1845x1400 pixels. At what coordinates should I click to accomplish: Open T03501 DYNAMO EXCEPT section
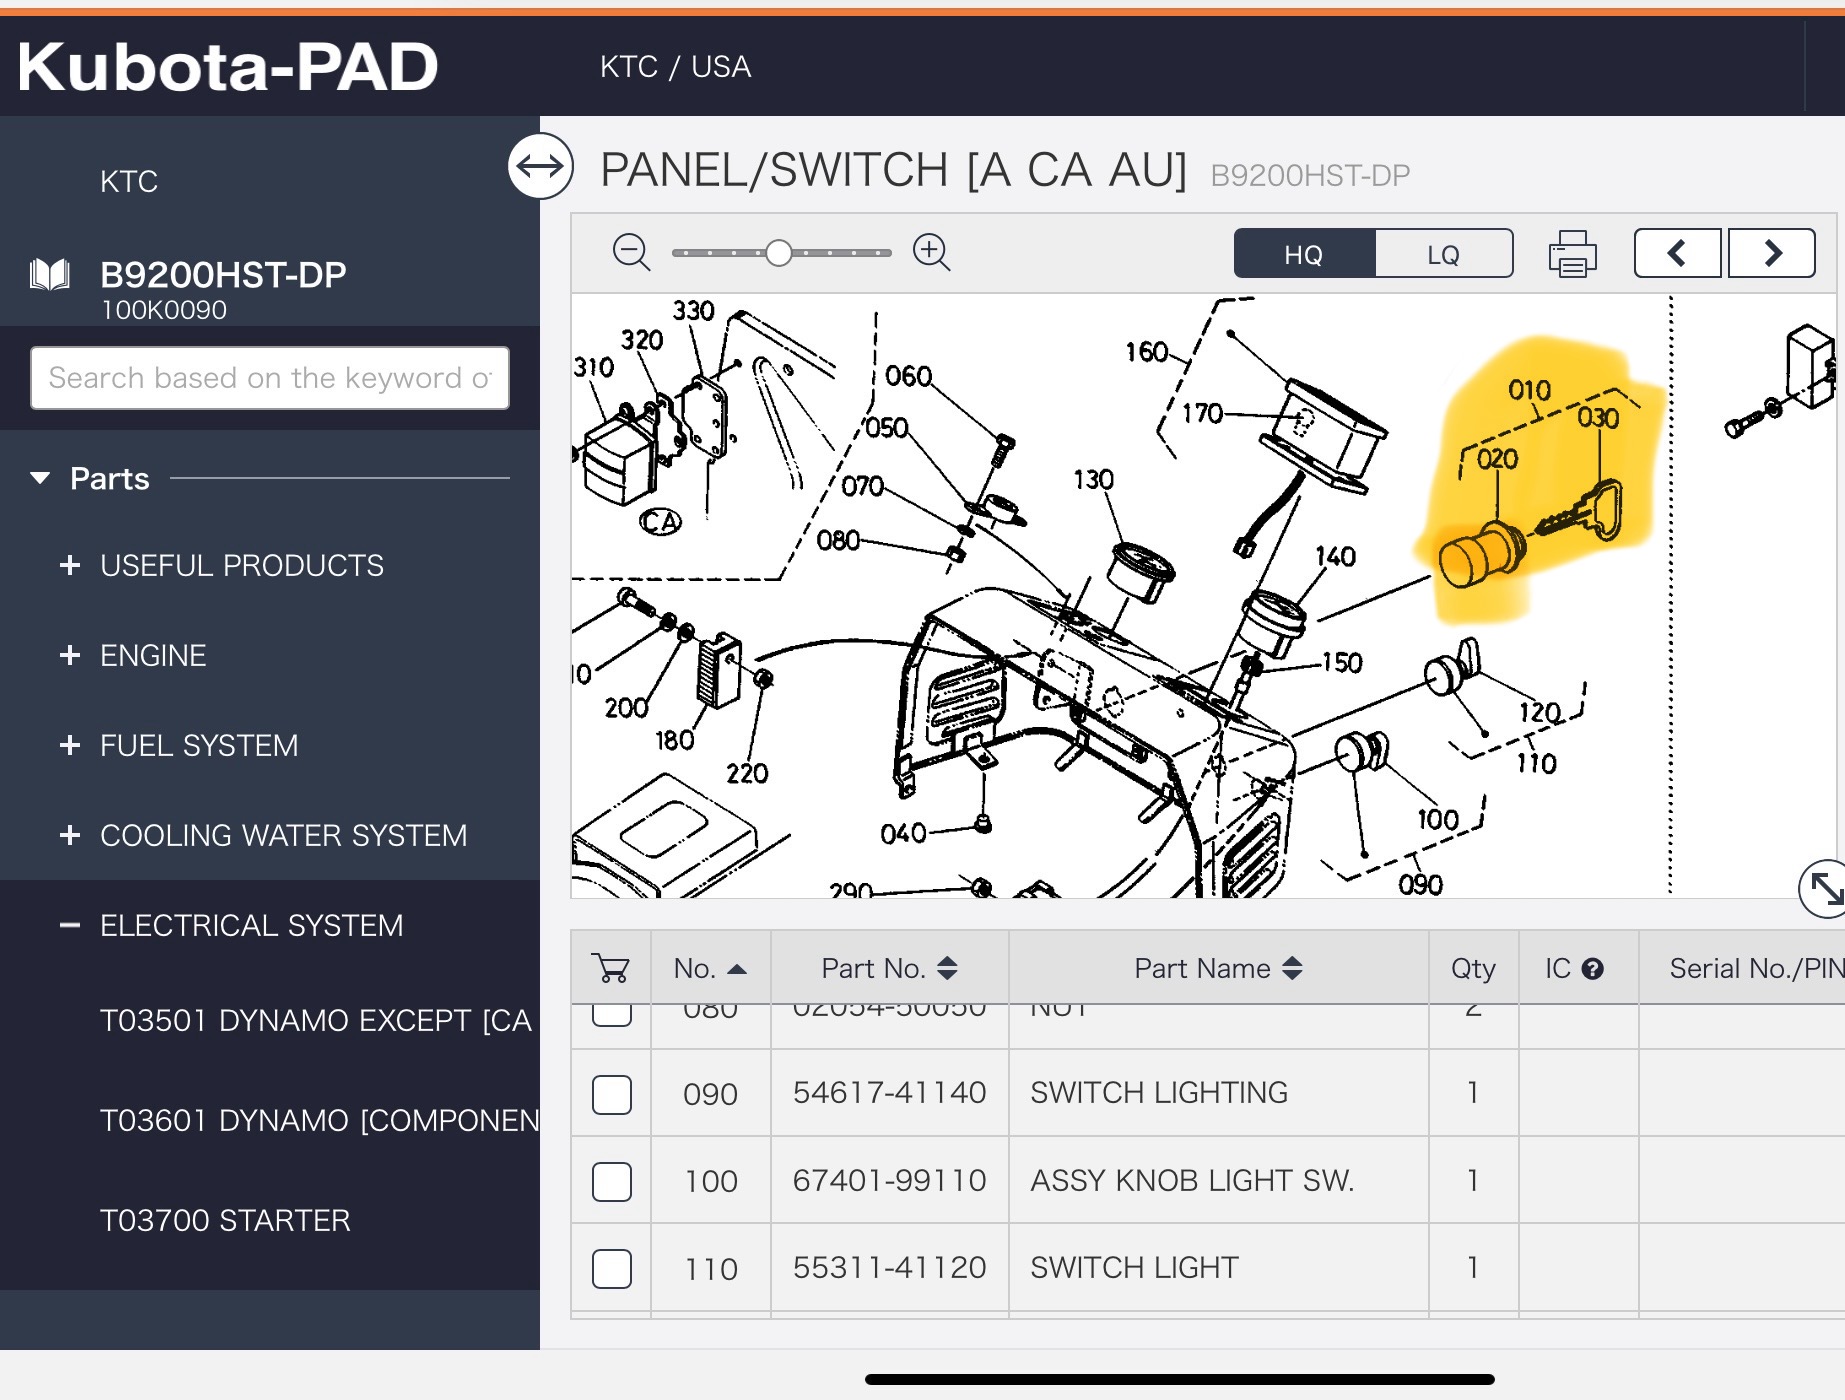point(315,1020)
